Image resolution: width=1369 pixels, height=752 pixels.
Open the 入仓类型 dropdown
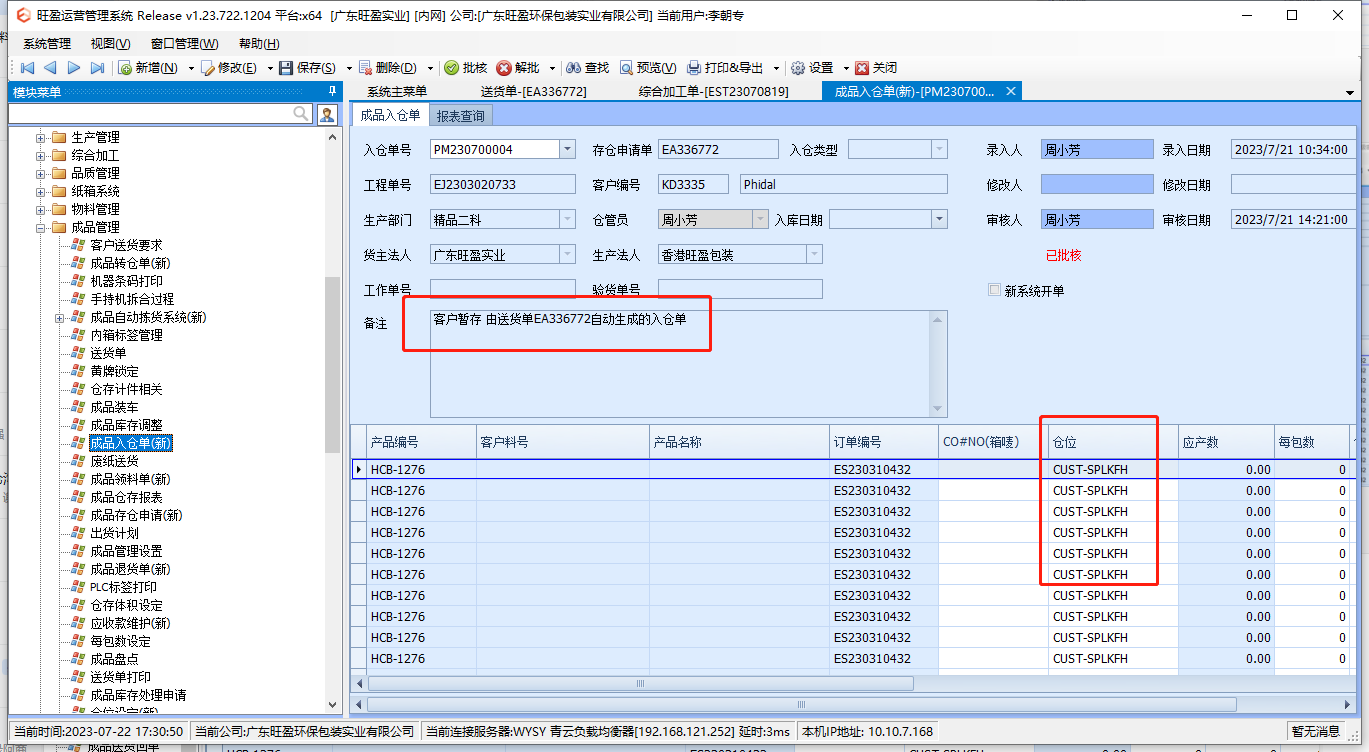point(939,149)
